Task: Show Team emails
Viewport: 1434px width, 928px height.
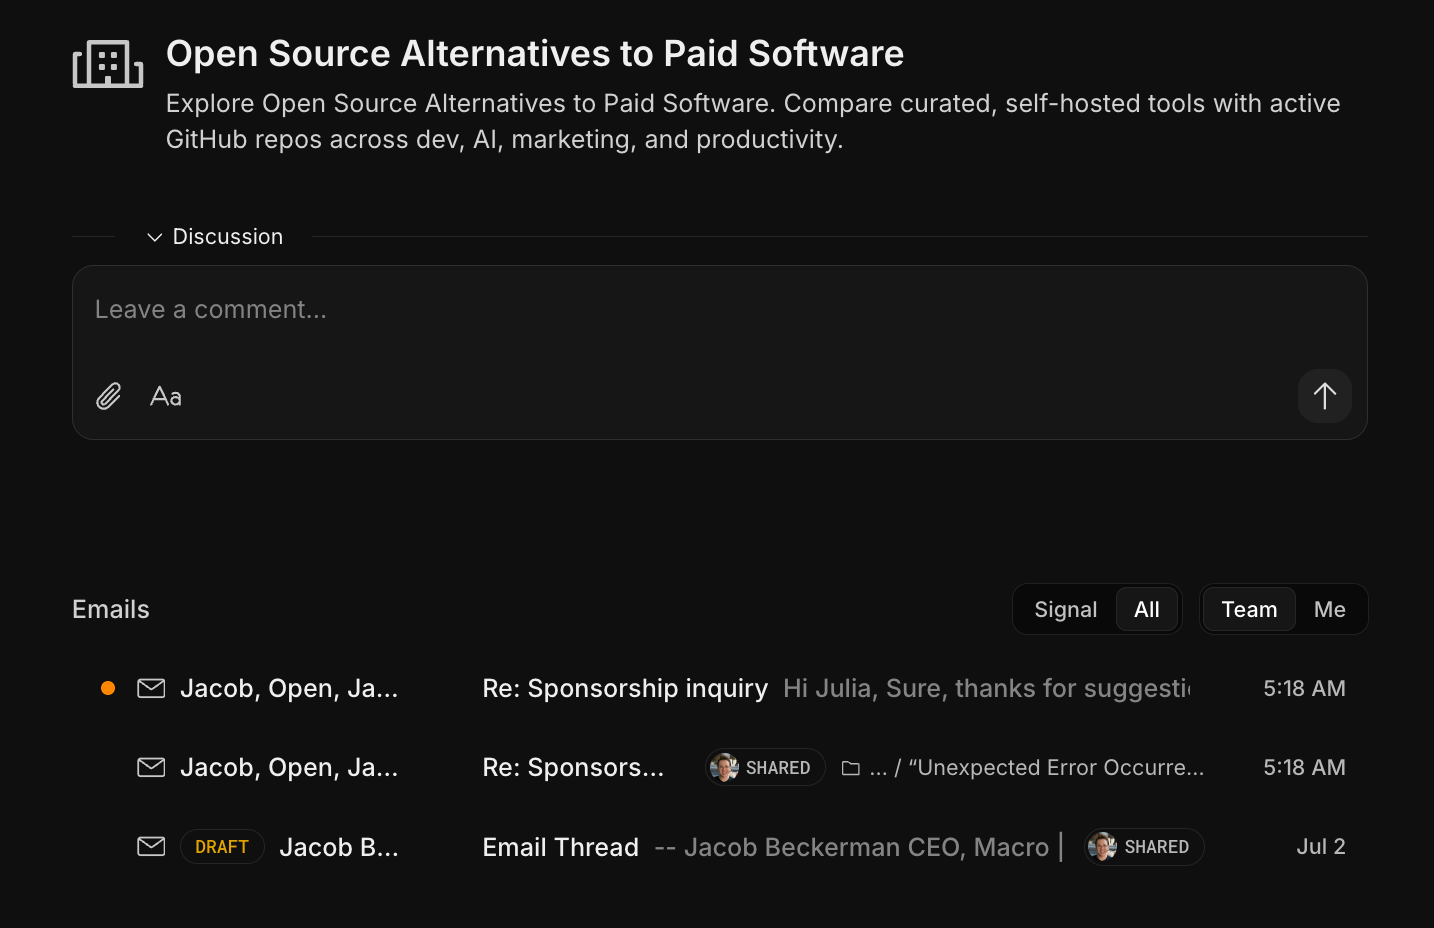Action: [x=1249, y=609]
